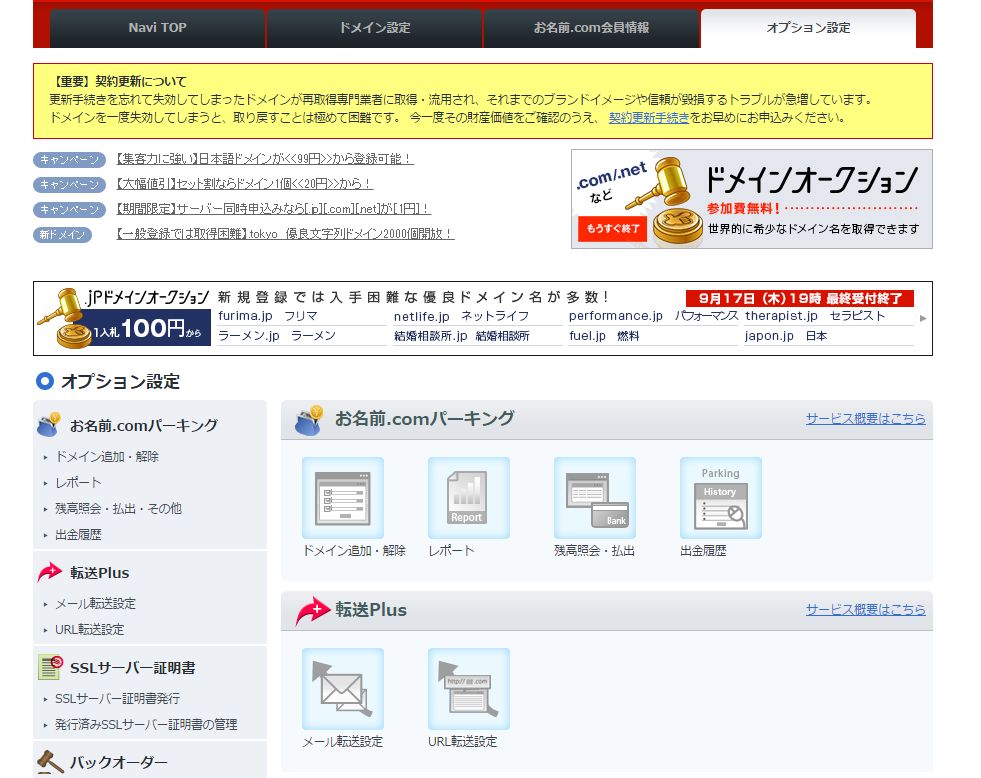Click the 出金履歴 caption under History tile

point(703,550)
